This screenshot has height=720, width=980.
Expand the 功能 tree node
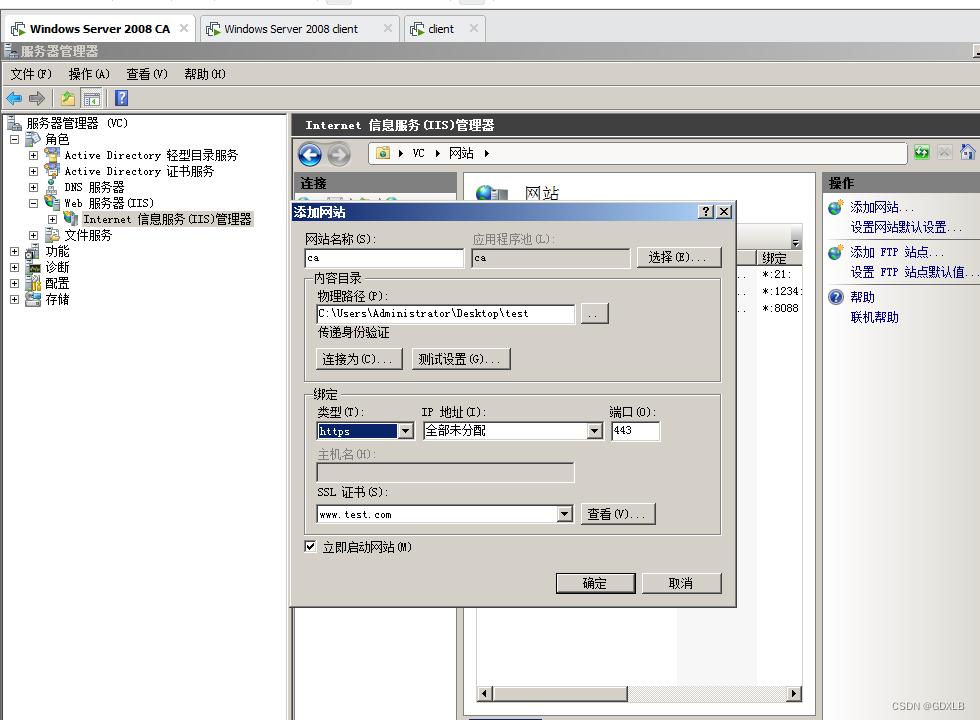(14, 251)
